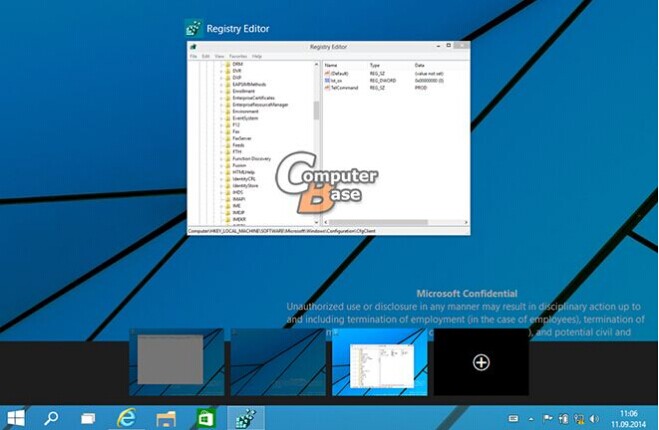This screenshot has width=659, height=430.
Task: Expand the IdentityCRL key
Action: 221,179
